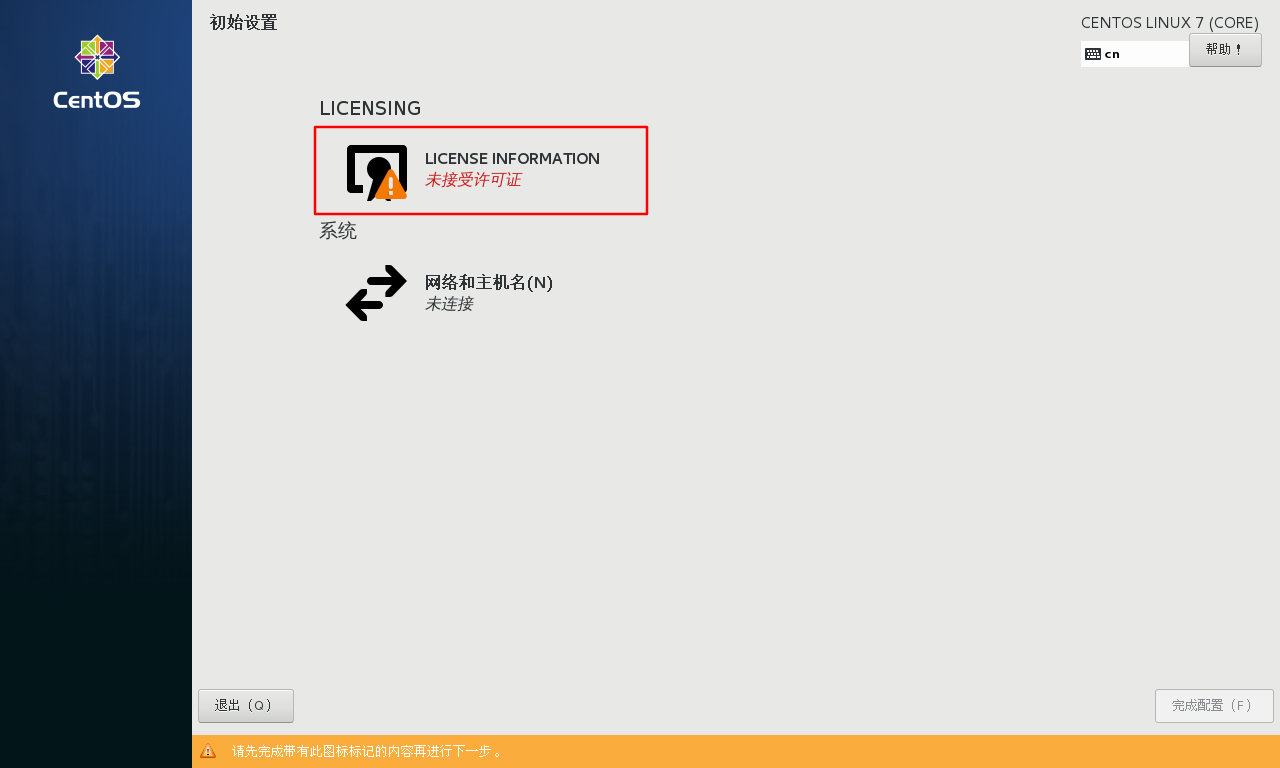Click the warning triangle in the bottom bar

point(208,751)
